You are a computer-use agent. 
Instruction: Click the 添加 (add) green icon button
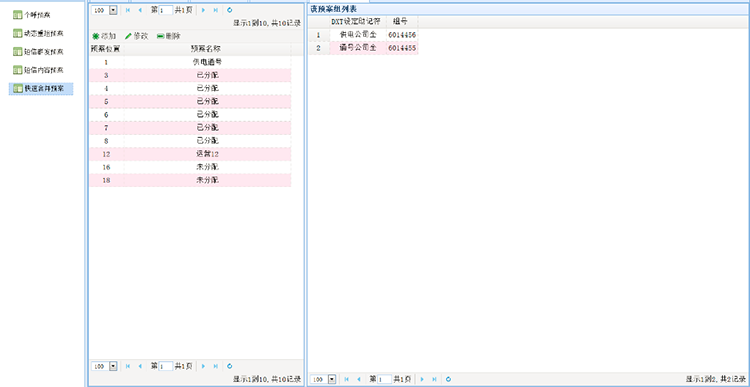(103, 36)
